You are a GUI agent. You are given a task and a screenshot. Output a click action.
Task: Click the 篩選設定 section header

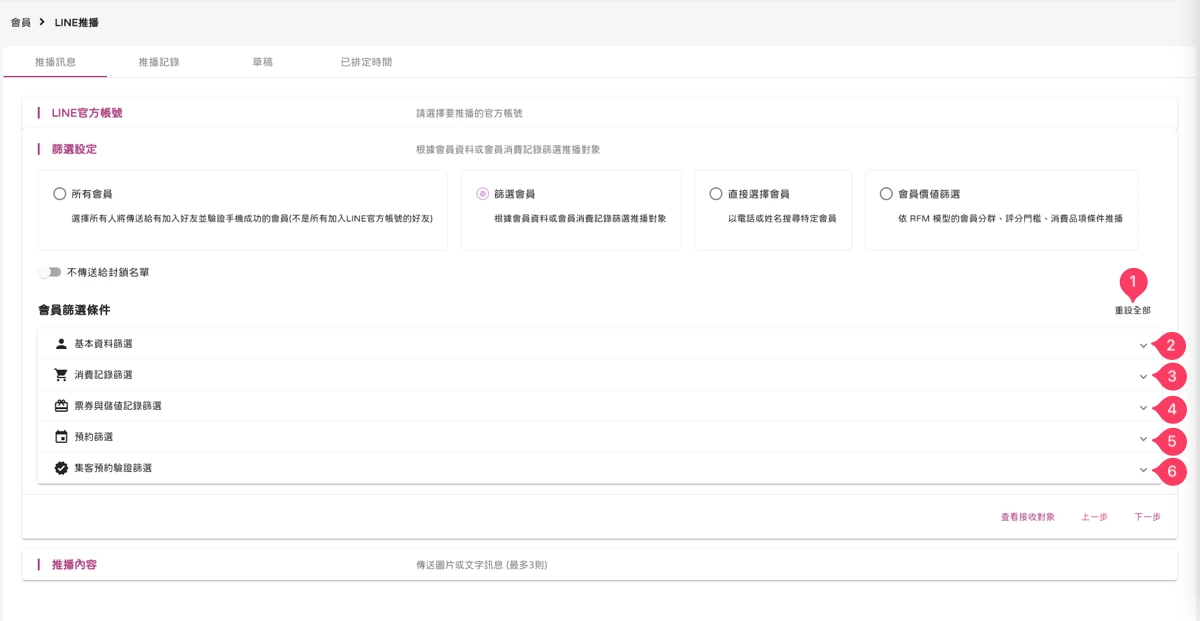tap(599, 149)
